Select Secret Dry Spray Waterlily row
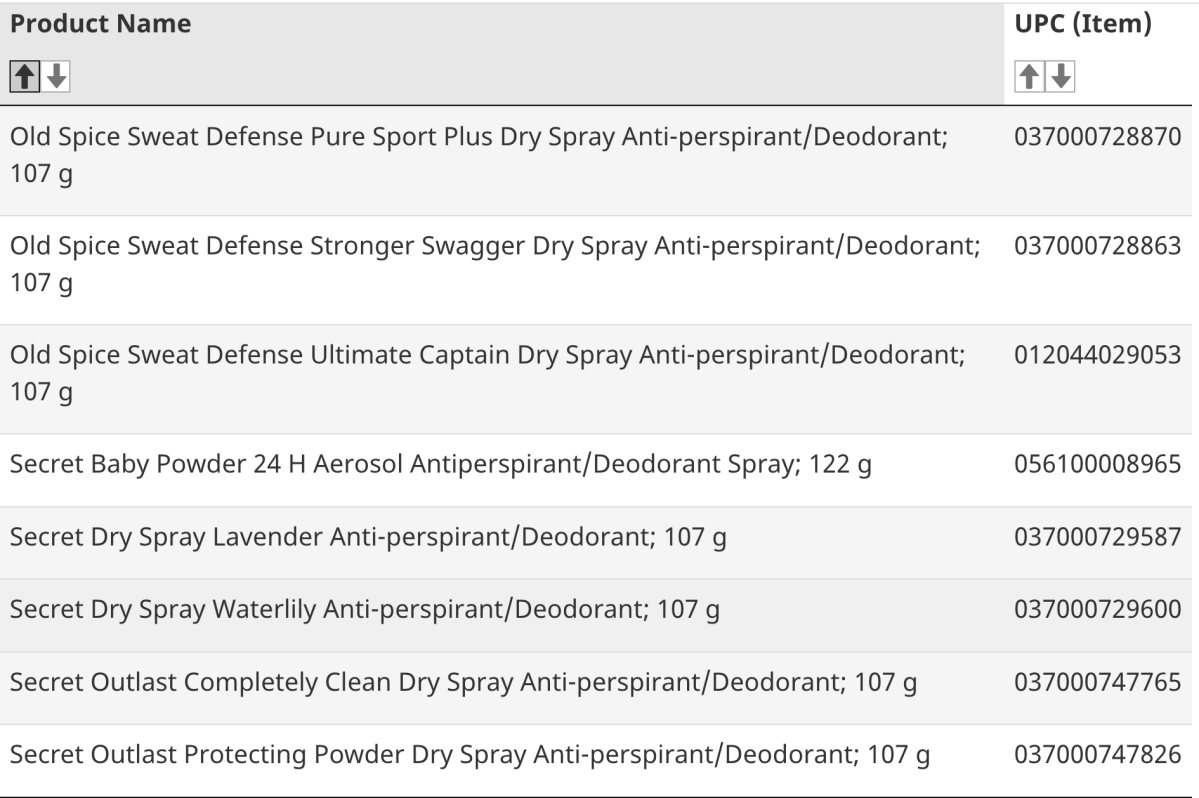The width and height of the screenshot is (1199, 798). [364, 610]
